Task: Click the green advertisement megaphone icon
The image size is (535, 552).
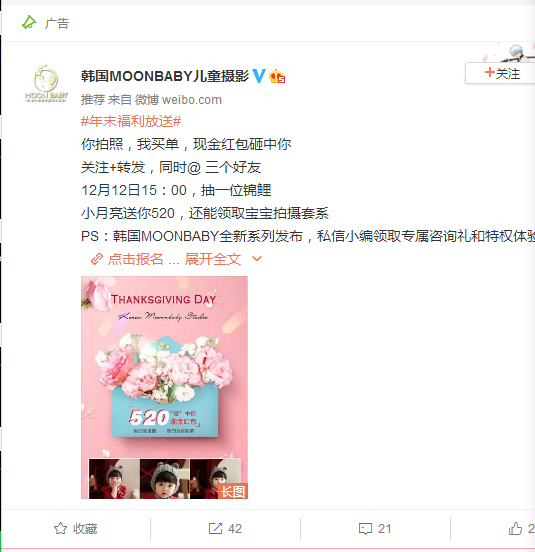Action: click(29, 23)
